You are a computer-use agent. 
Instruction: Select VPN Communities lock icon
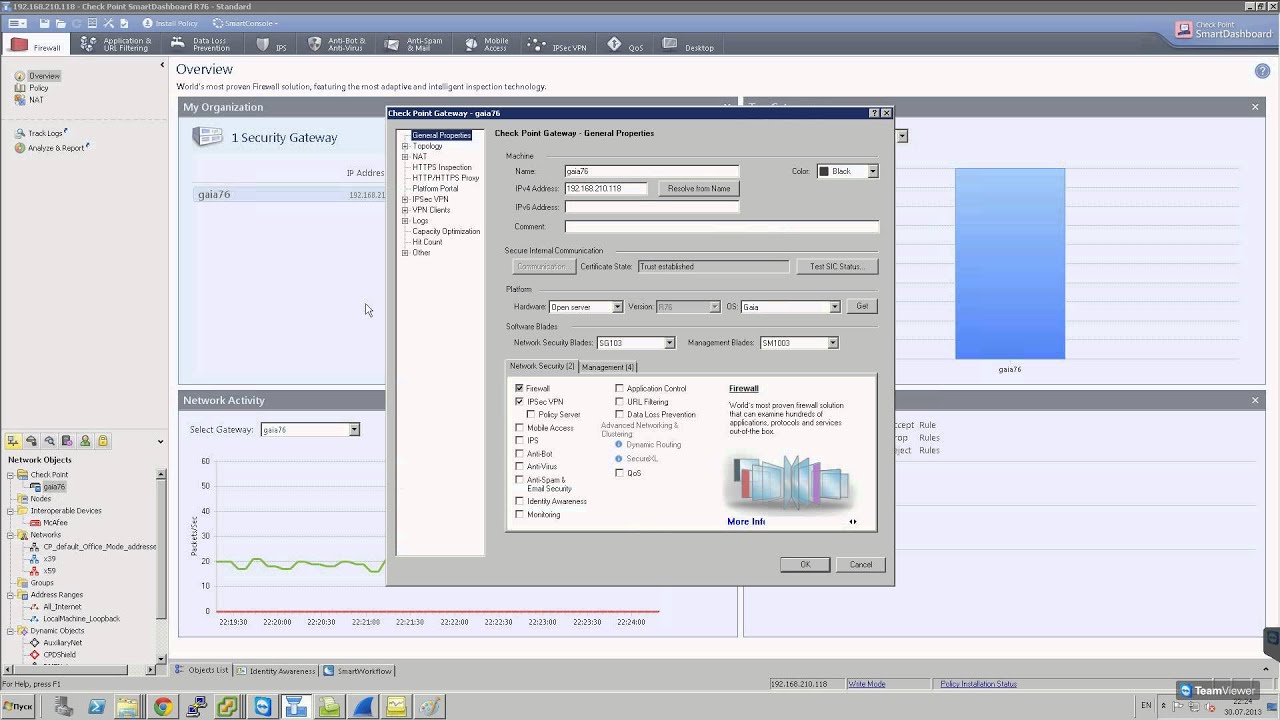103,441
